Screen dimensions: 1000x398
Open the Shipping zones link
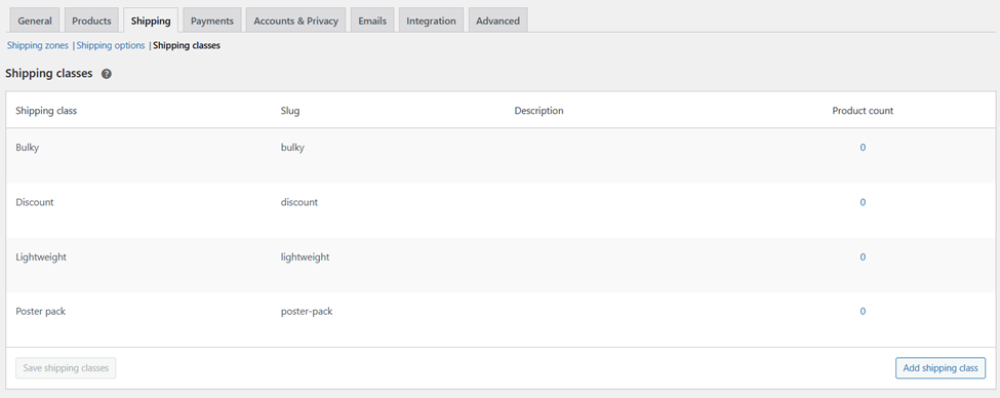pos(38,45)
